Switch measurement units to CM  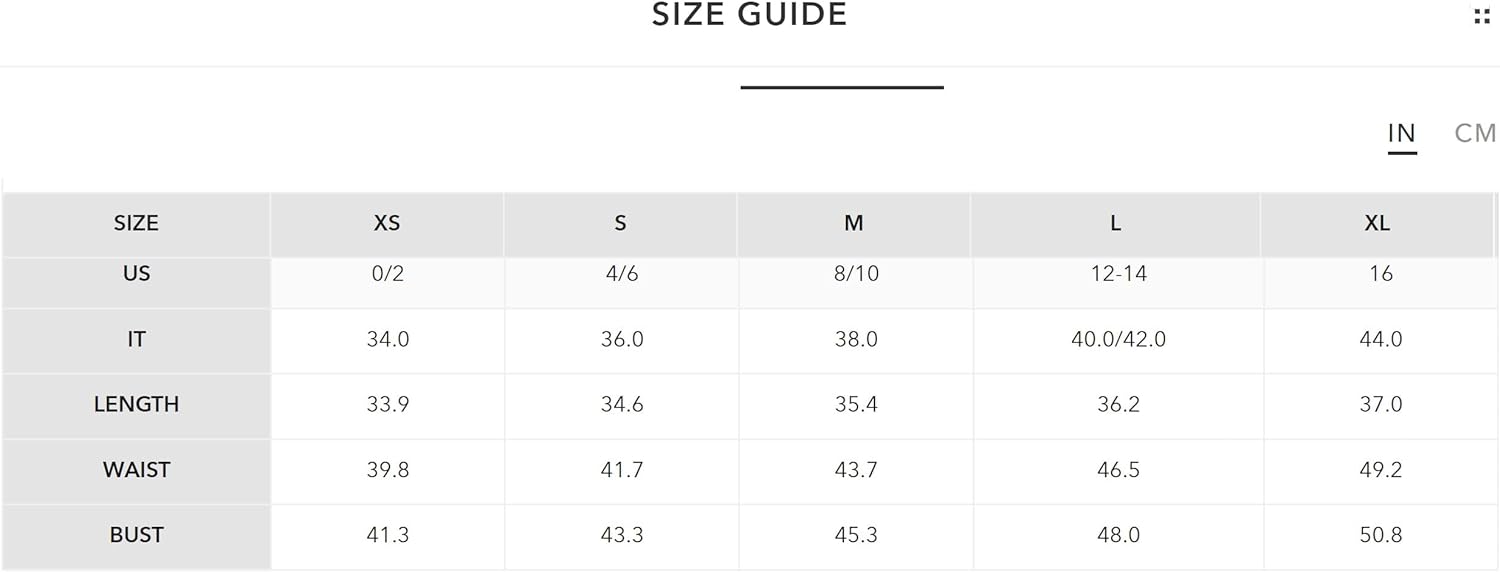(x=1475, y=133)
